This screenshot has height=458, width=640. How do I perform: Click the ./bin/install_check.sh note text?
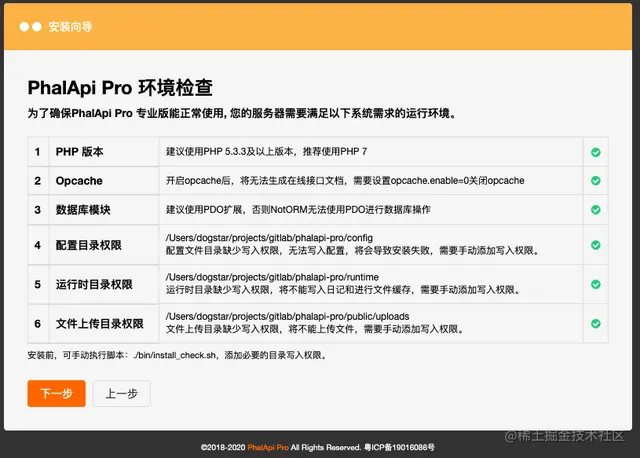click(x=178, y=355)
